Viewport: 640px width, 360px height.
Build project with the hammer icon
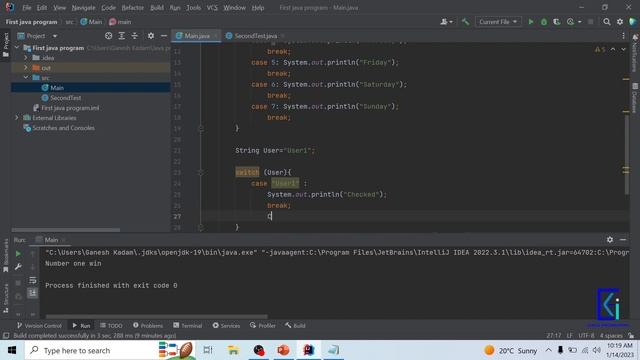click(x=465, y=22)
